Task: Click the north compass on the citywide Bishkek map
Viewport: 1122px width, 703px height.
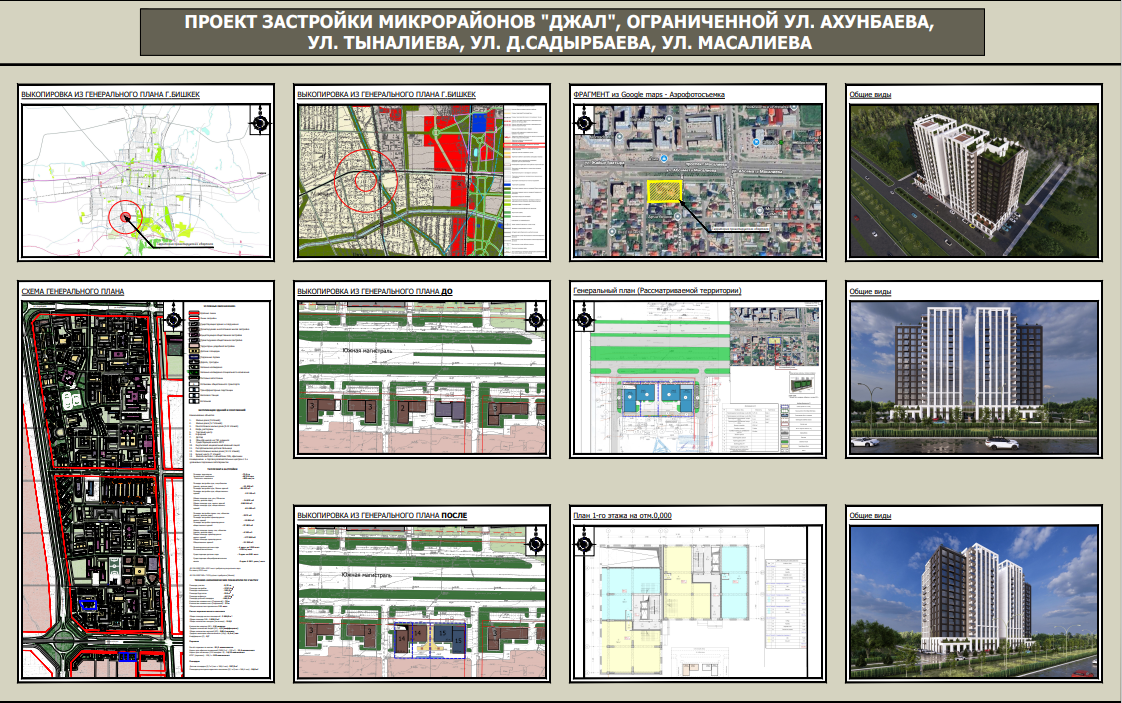Action: [x=260, y=123]
